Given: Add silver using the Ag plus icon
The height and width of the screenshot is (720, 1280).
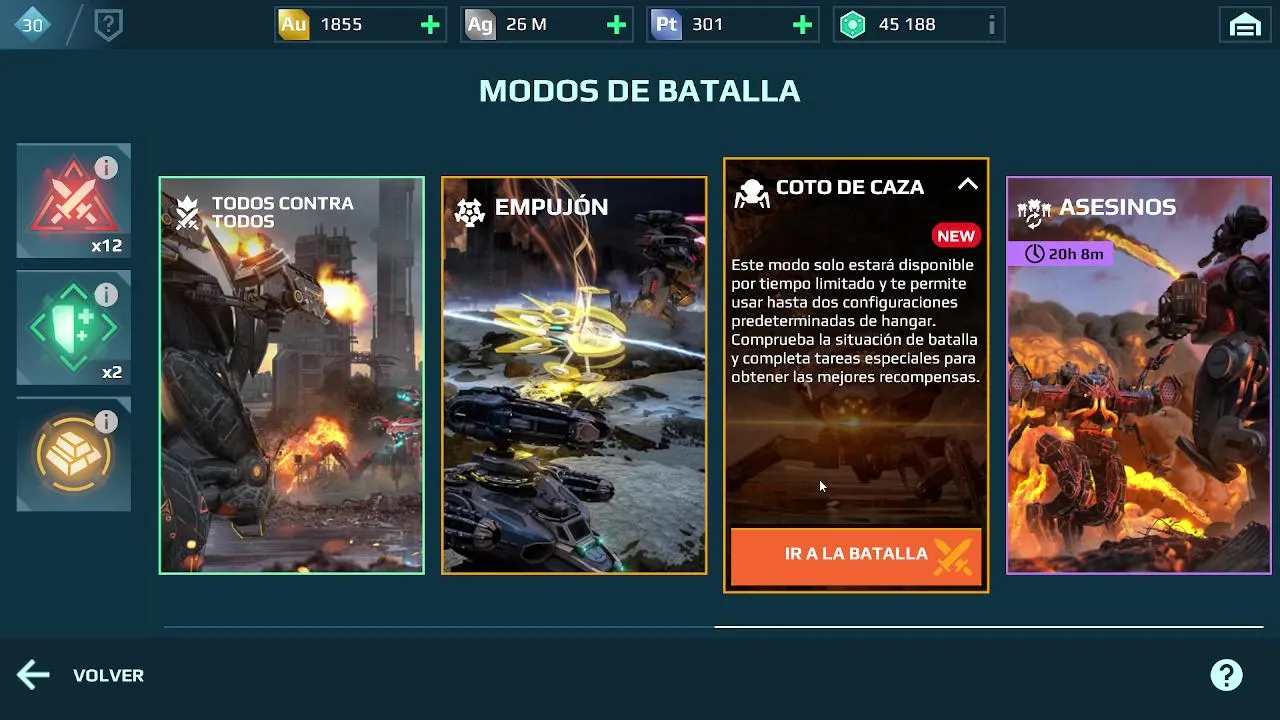Looking at the screenshot, I should click(x=617, y=25).
